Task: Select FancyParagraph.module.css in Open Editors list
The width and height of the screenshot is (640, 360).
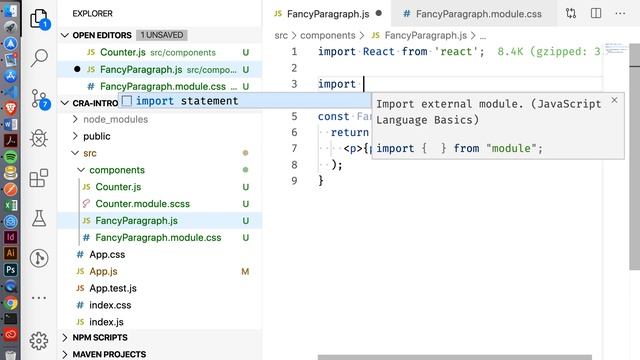Action: [160, 87]
